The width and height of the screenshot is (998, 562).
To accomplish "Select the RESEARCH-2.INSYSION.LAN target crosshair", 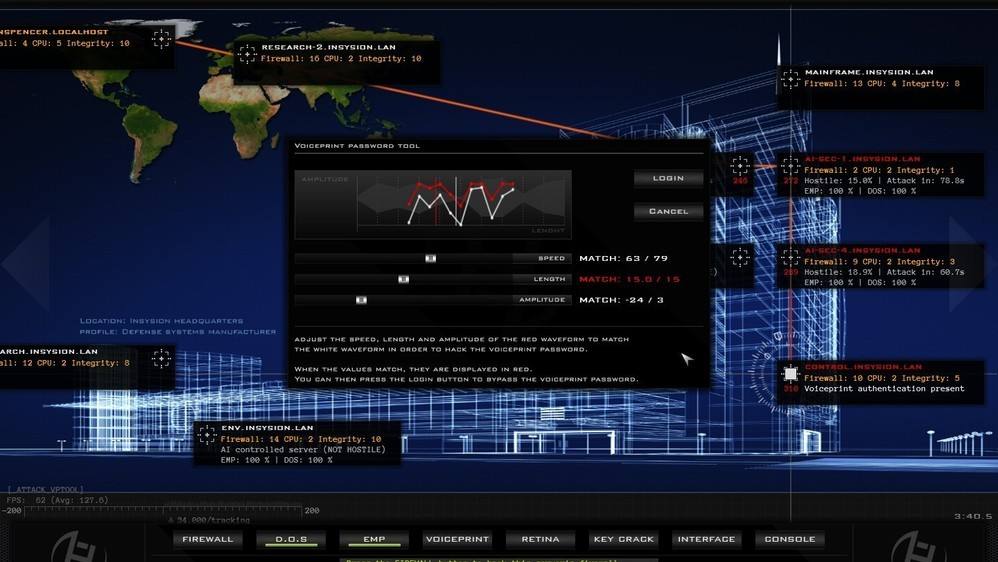I will point(246,53).
